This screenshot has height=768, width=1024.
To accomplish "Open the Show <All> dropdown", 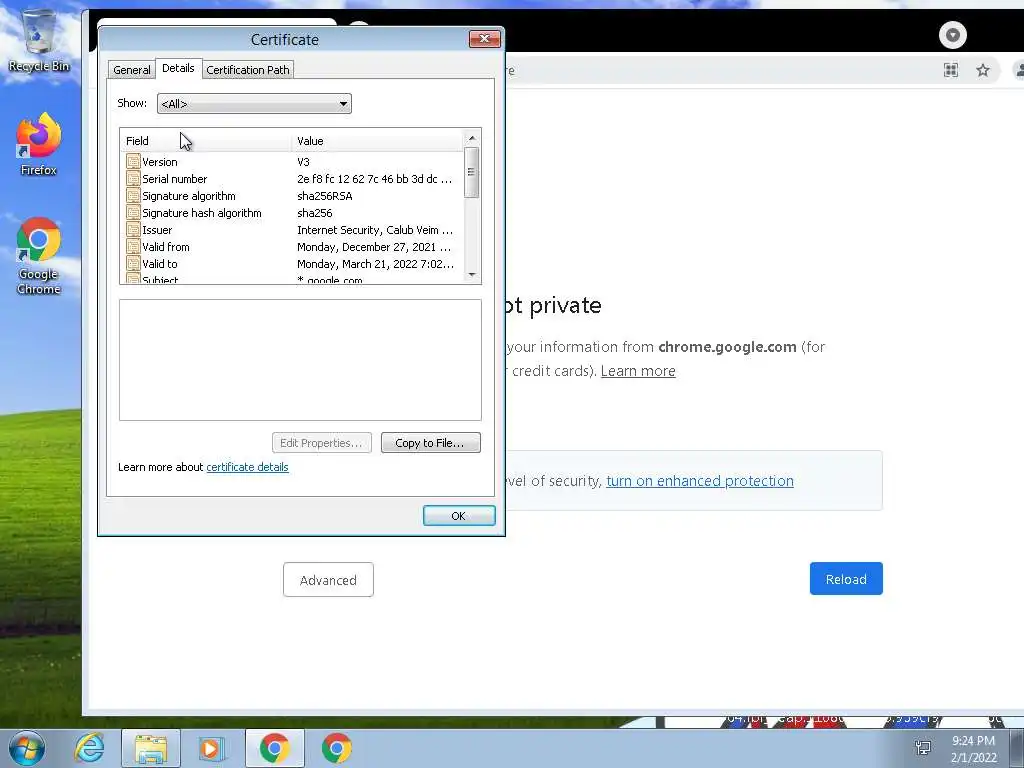I will click(254, 103).
